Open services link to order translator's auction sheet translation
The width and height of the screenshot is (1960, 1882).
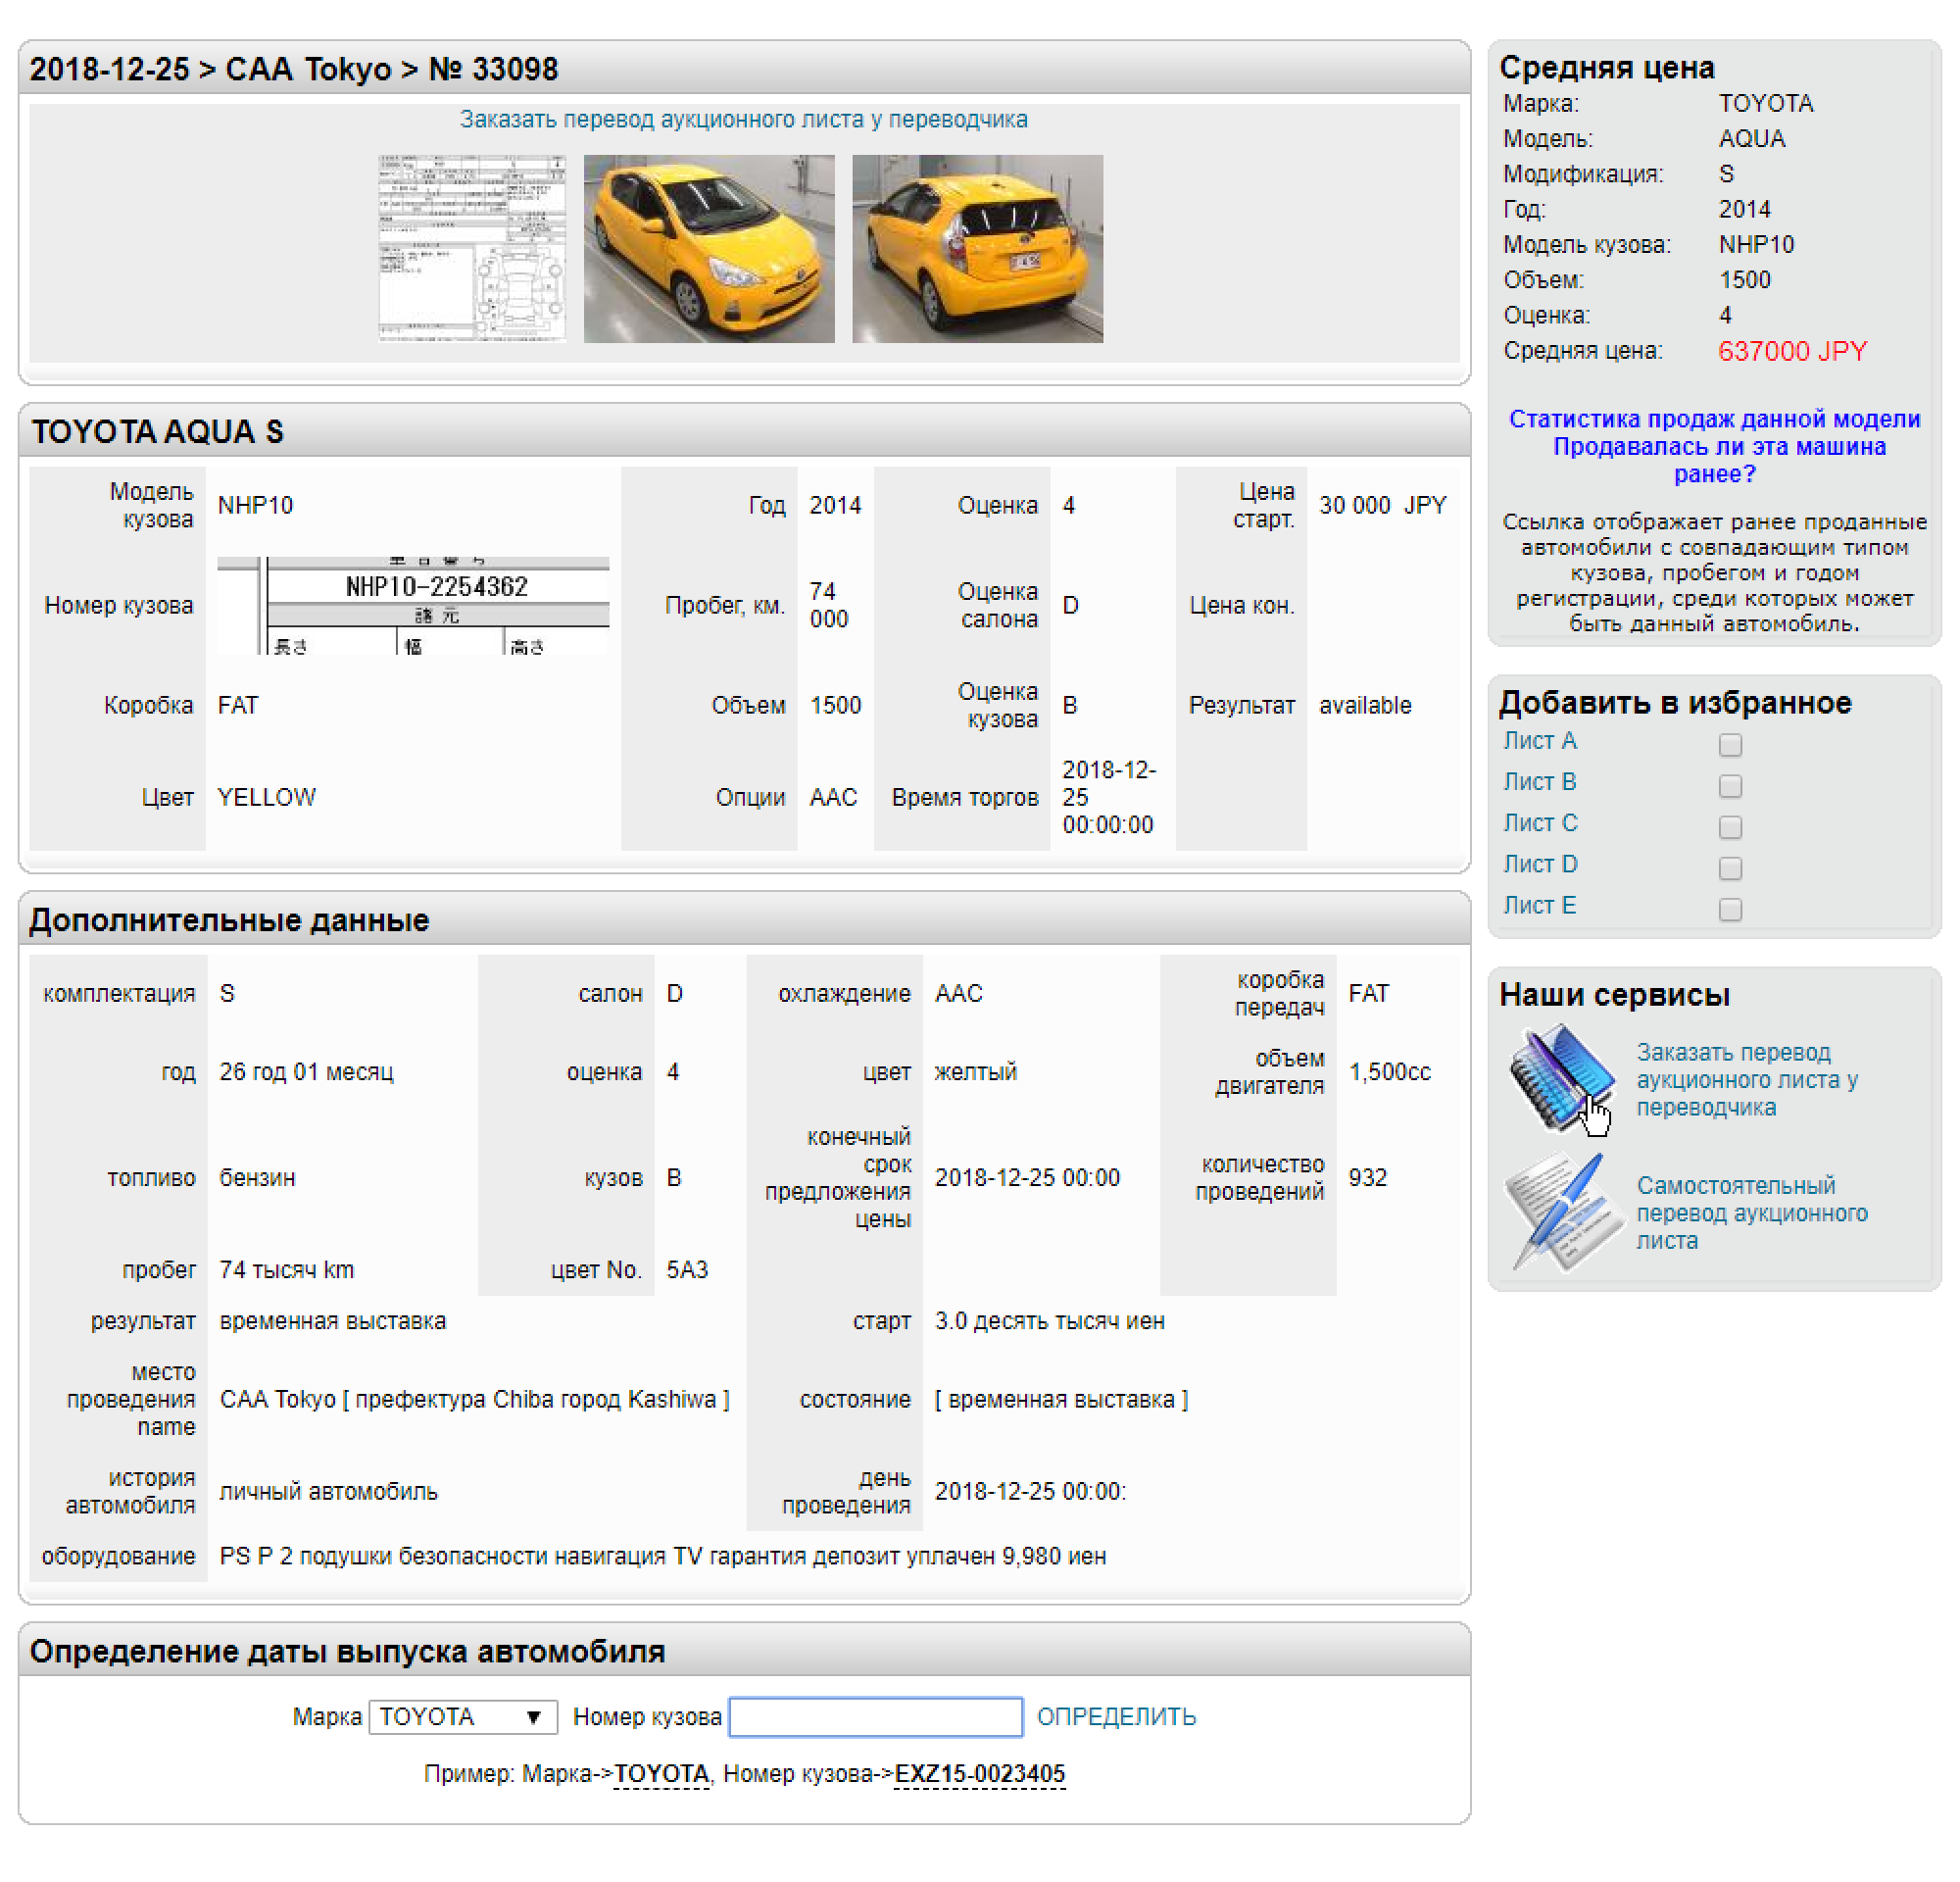[1746, 1079]
